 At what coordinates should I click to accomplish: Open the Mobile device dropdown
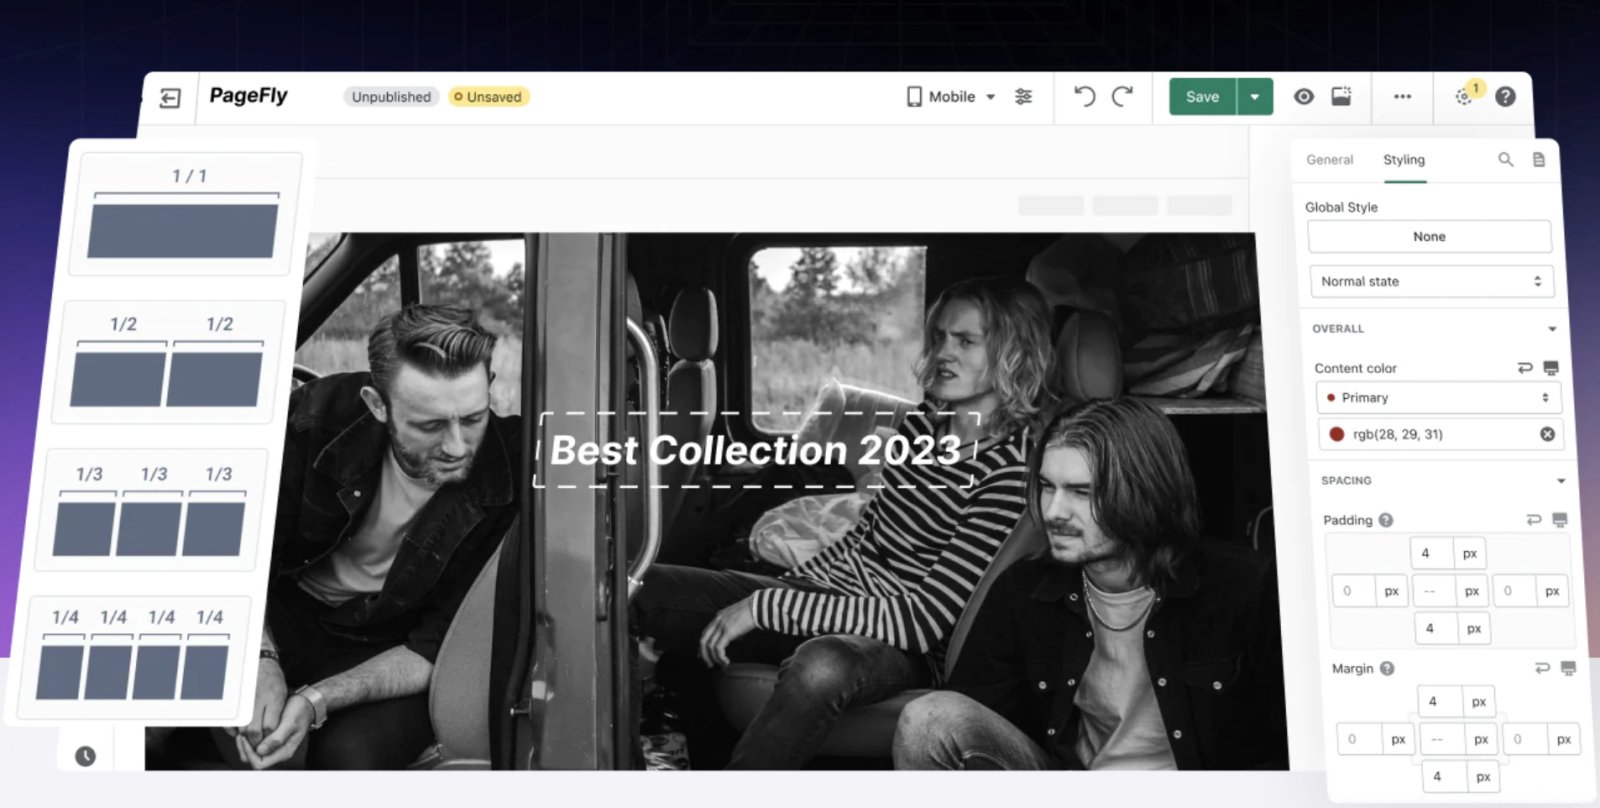point(951,97)
